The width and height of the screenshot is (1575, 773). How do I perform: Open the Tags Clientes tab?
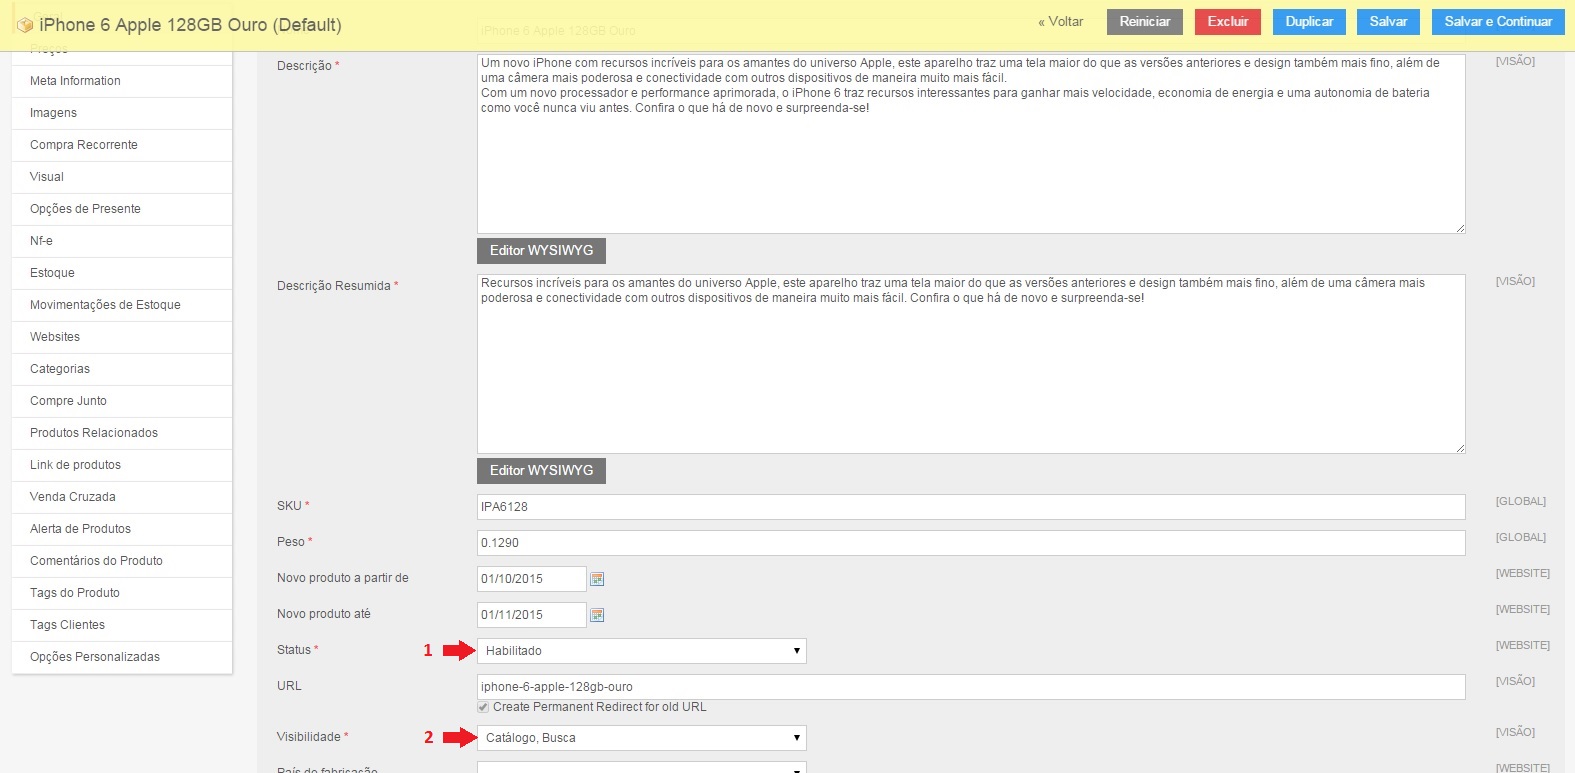tap(122, 625)
